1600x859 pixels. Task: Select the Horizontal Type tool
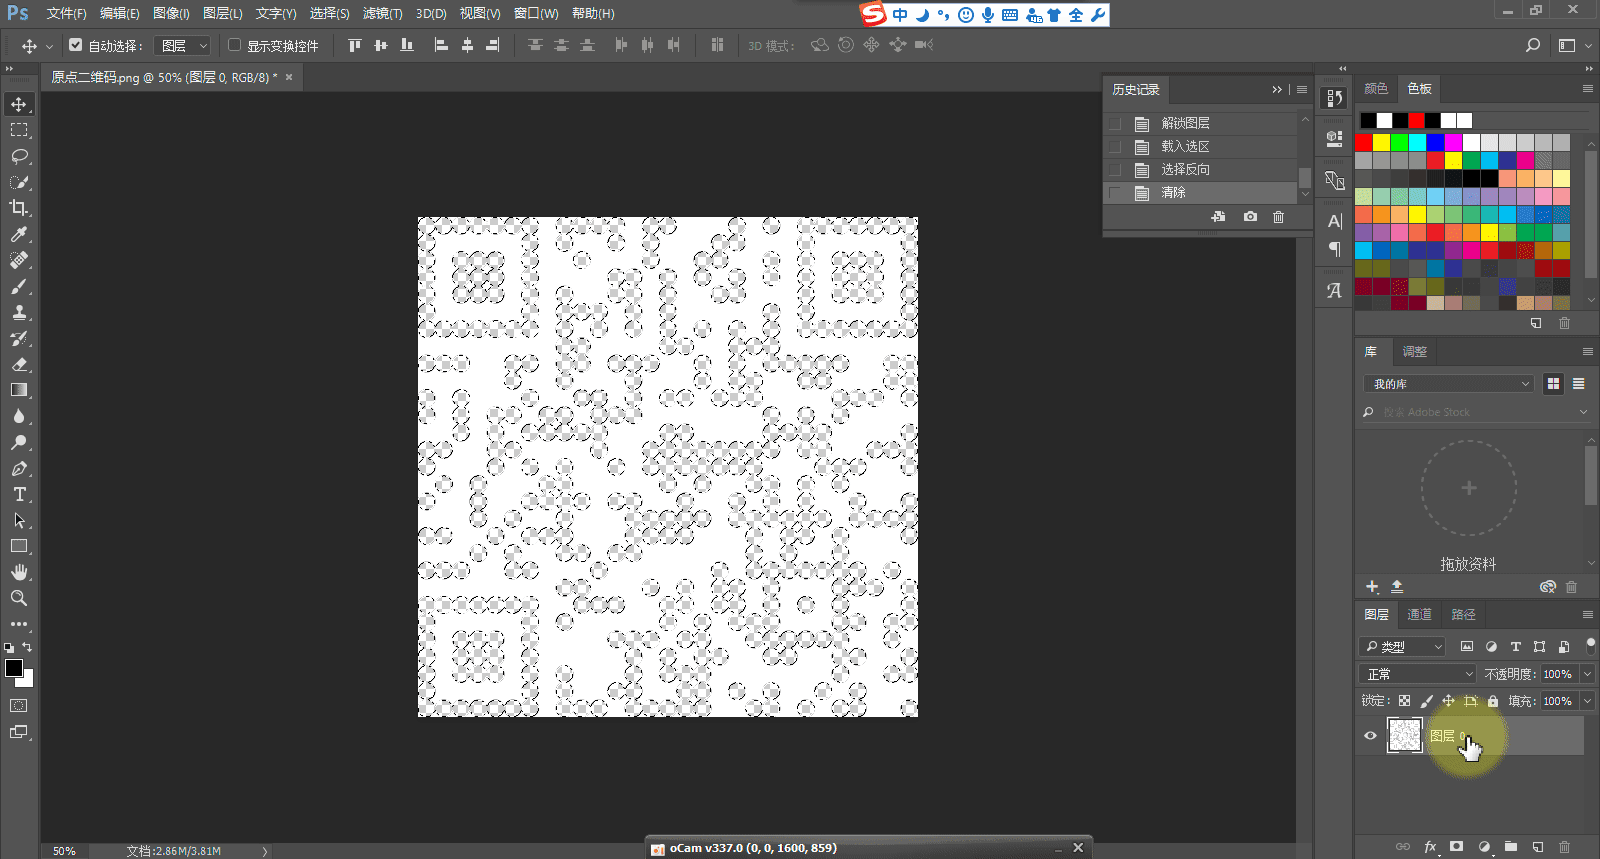[x=19, y=494]
